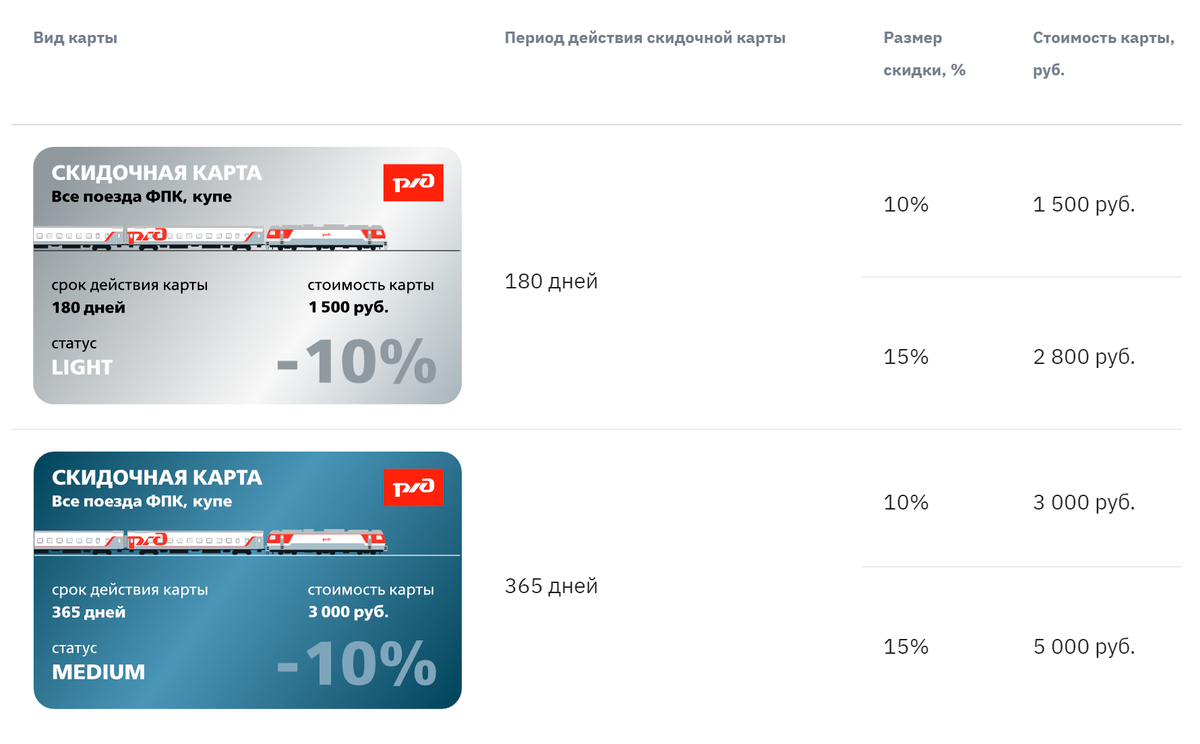Click the train illustration on blue card
This screenshot has width=1200, height=744.
[210, 542]
